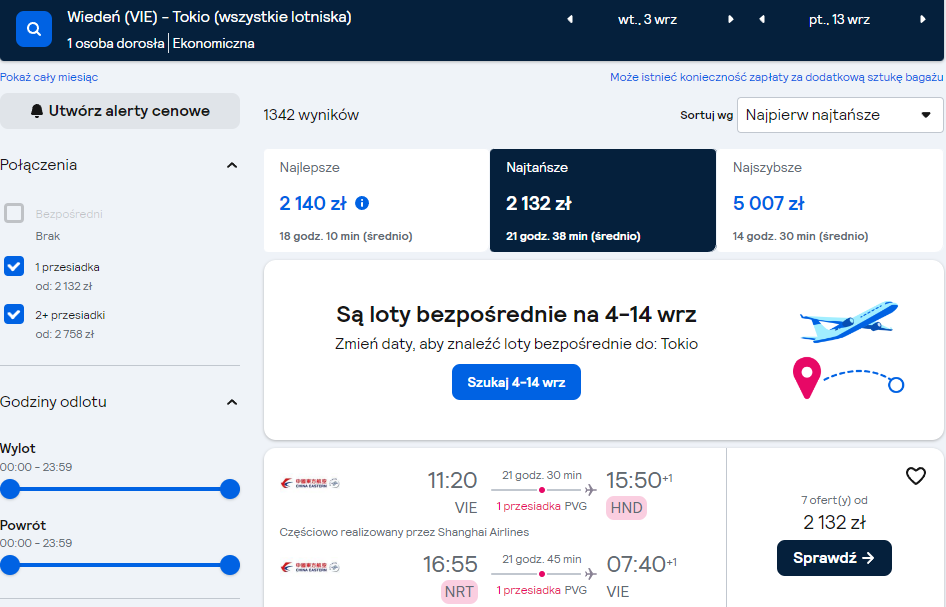Tick the Bezpośredni checkbox
The image size is (946, 607).
[x=14, y=213]
